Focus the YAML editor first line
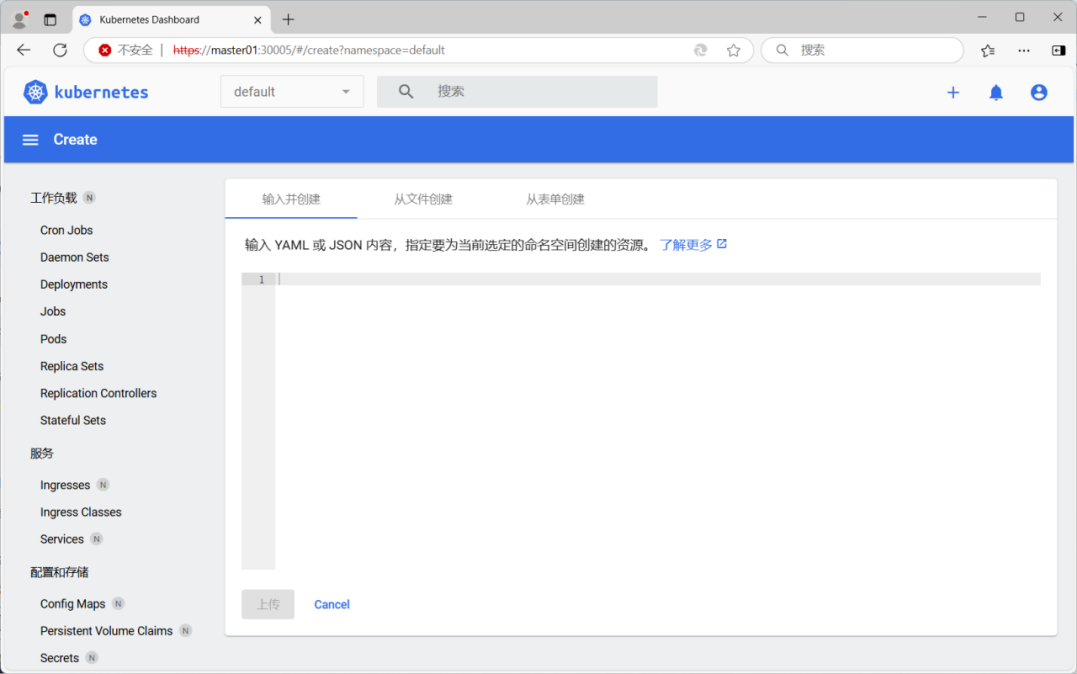The width and height of the screenshot is (1077, 674). pos(658,279)
